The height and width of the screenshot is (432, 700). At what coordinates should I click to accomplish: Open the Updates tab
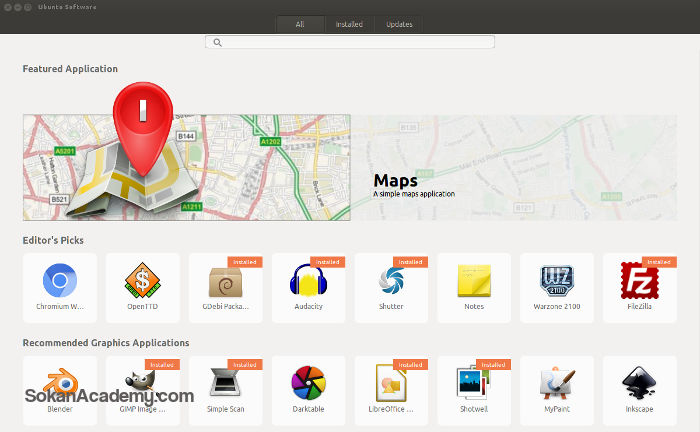(x=399, y=24)
